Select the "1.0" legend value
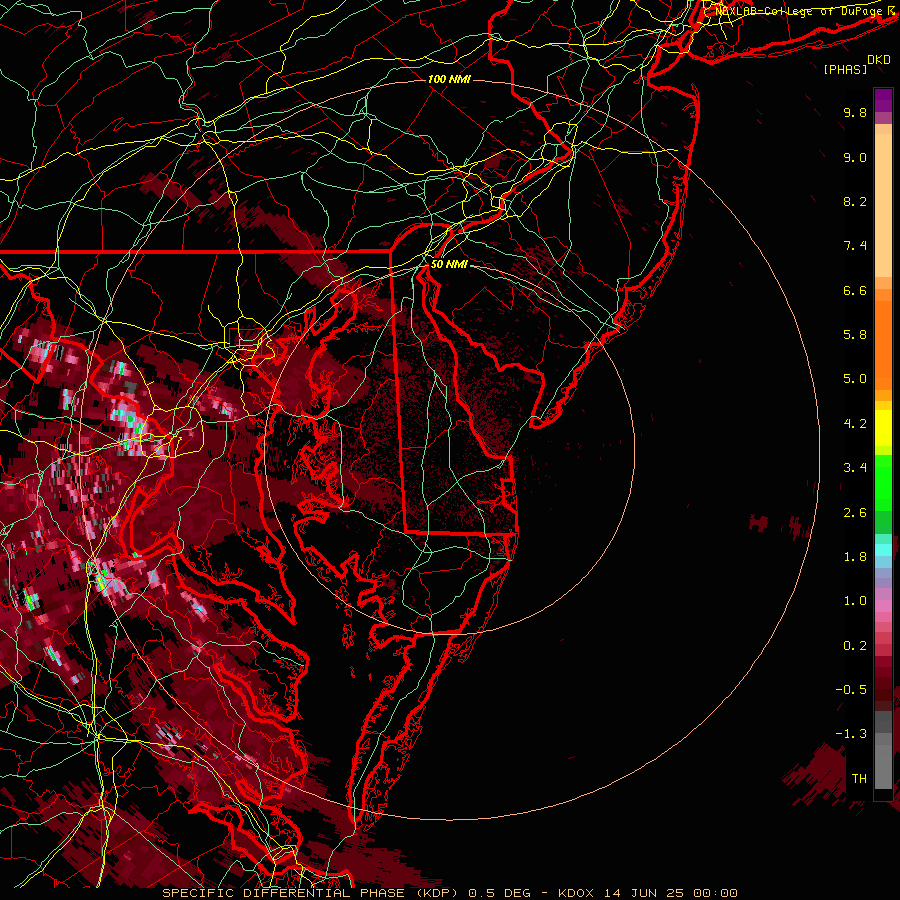The height and width of the screenshot is (900, 900). point(855,601)
